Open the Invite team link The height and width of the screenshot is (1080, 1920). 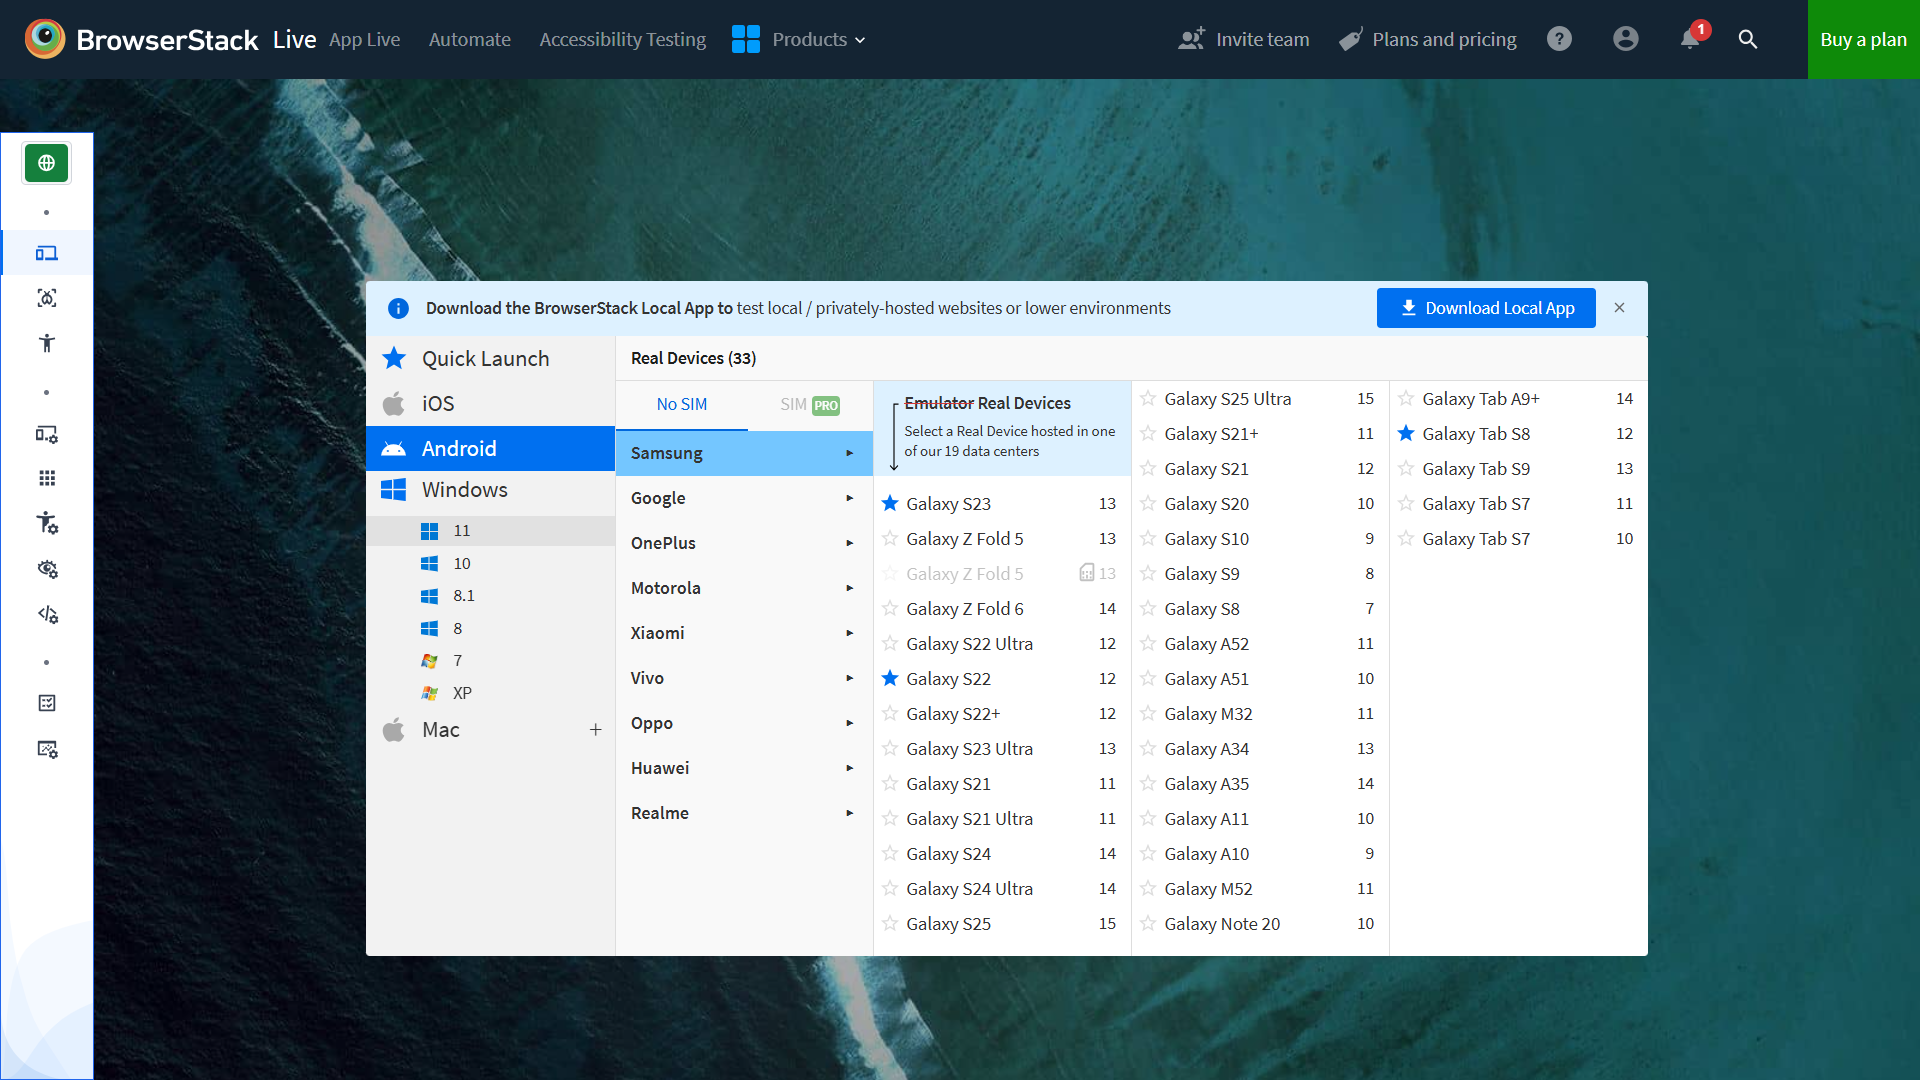click(1244, 39)
